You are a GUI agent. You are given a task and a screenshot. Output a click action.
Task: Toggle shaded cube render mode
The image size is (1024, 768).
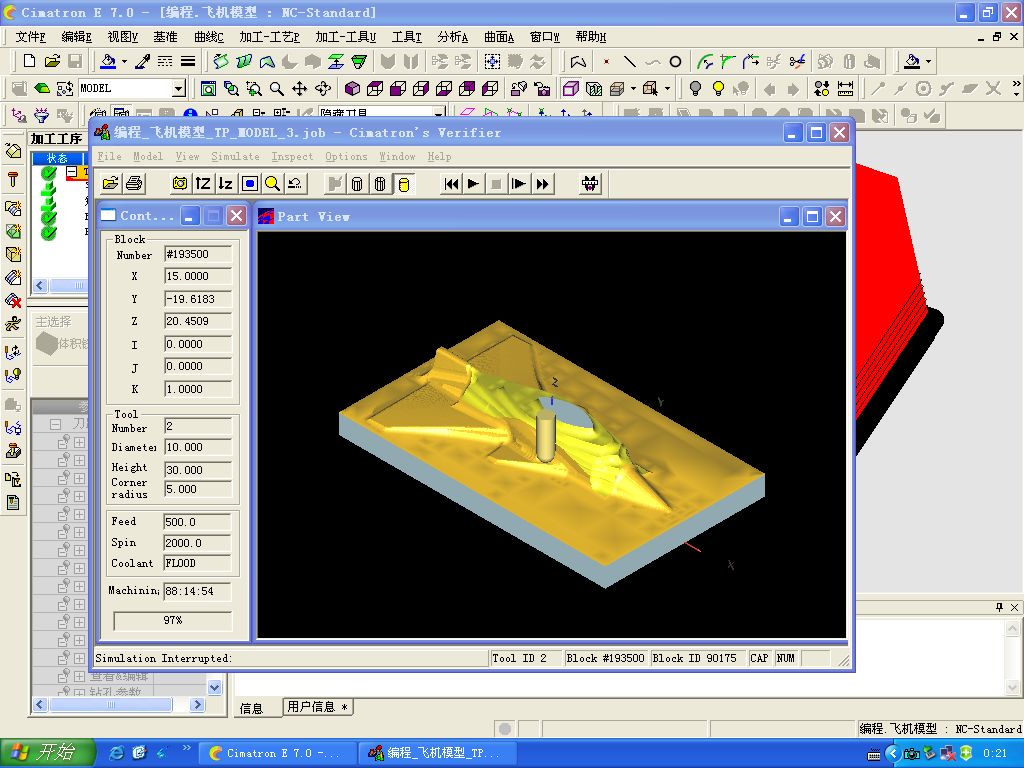coord(571,88)
